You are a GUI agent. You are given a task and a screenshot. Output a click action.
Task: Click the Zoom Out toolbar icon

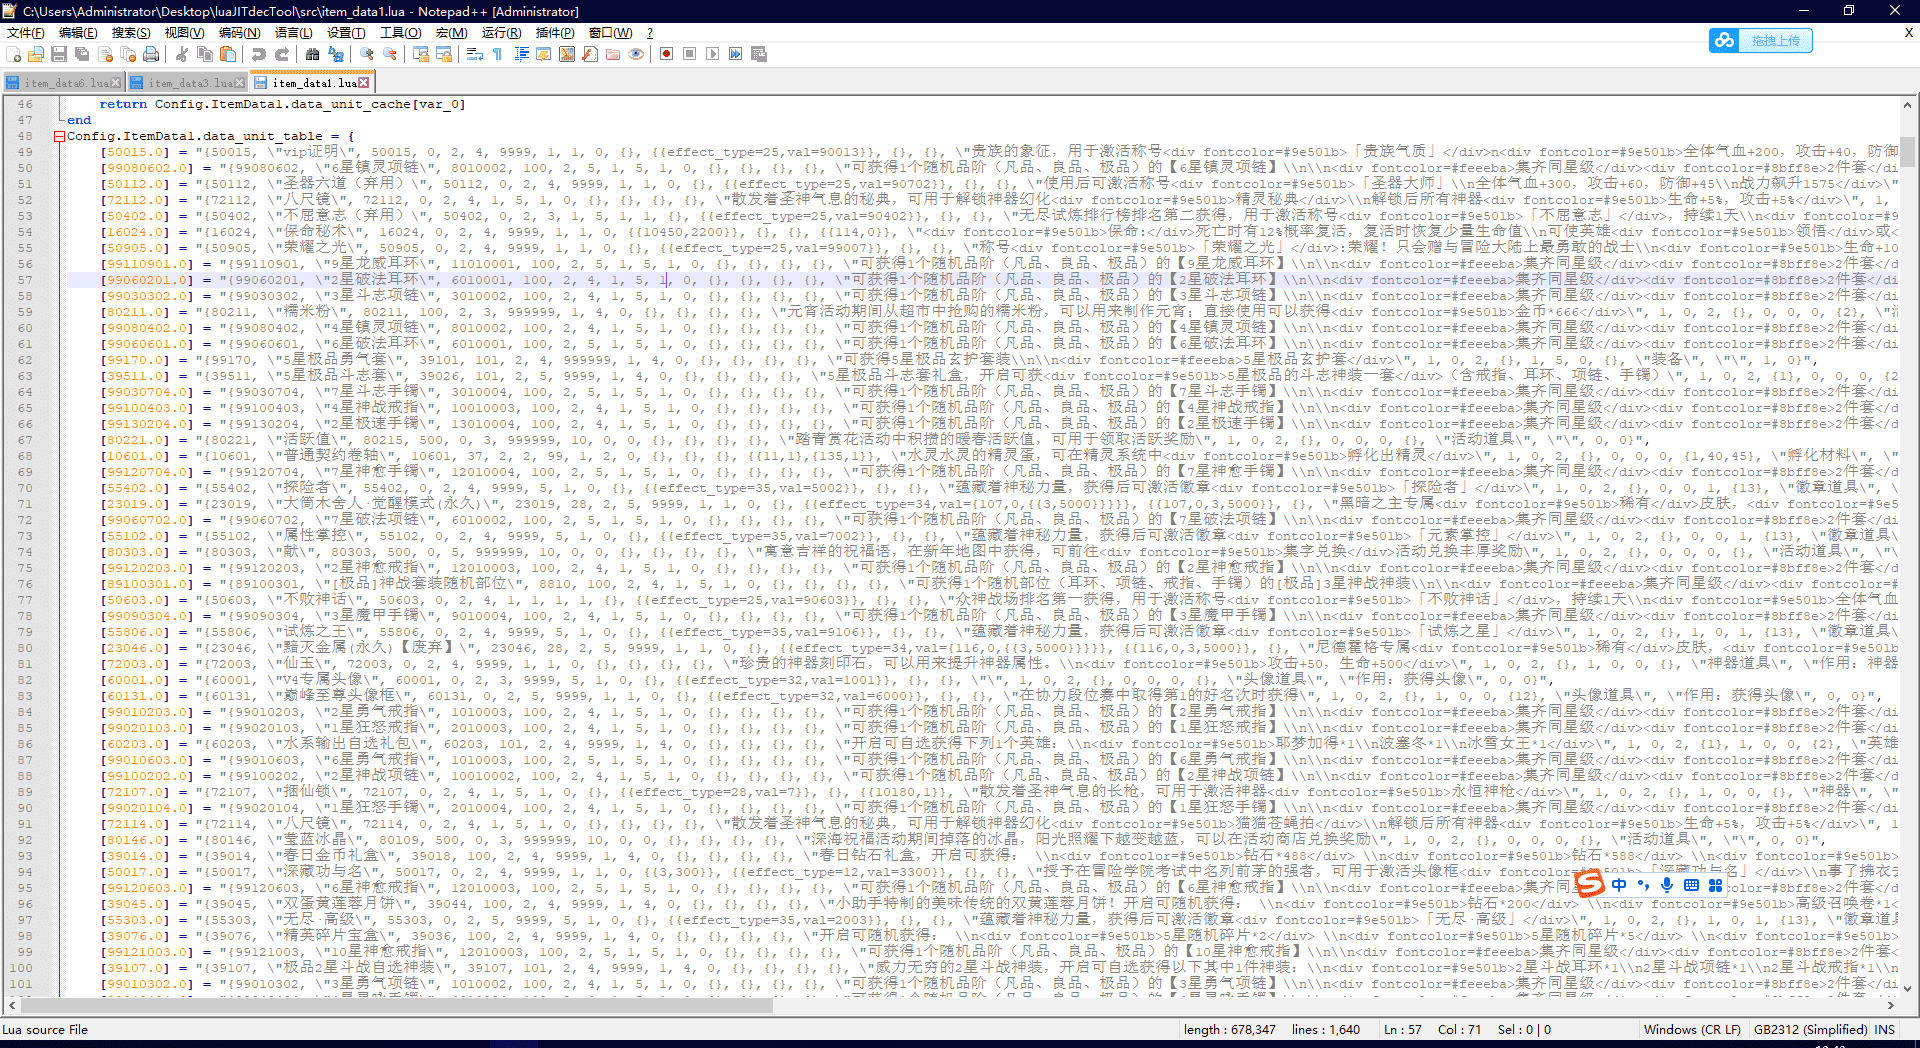390,54
